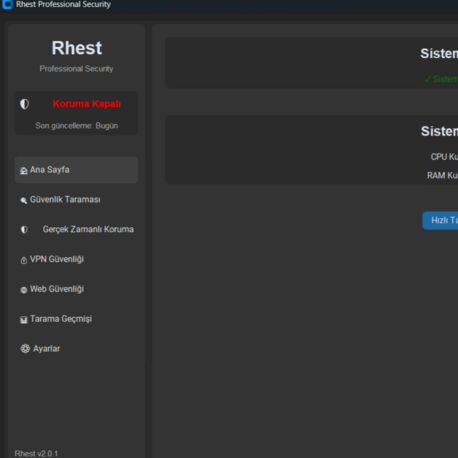Click the magnifier icon beside Güvenlik Taraması
Viewport: 458px width, 458px height.
(x=24, y=200)
